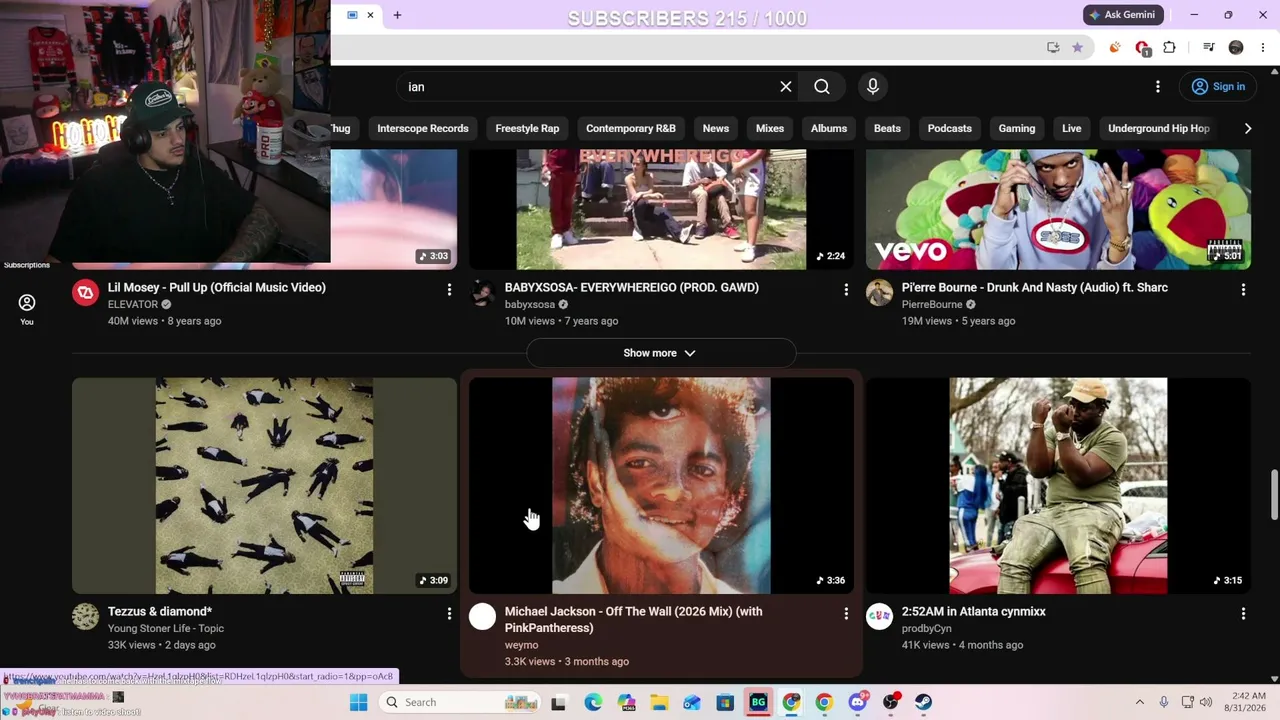Open YouTube settings three-dot menu beside Sign in

pyautogui.click(x=1158, y=87)
